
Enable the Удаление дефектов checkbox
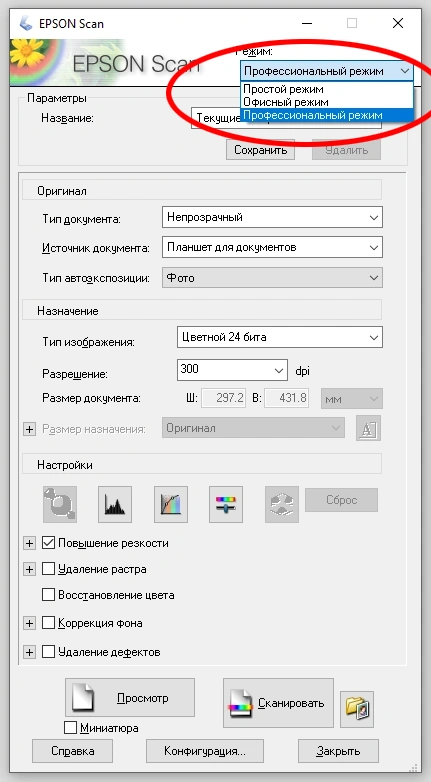coord(48,651)
